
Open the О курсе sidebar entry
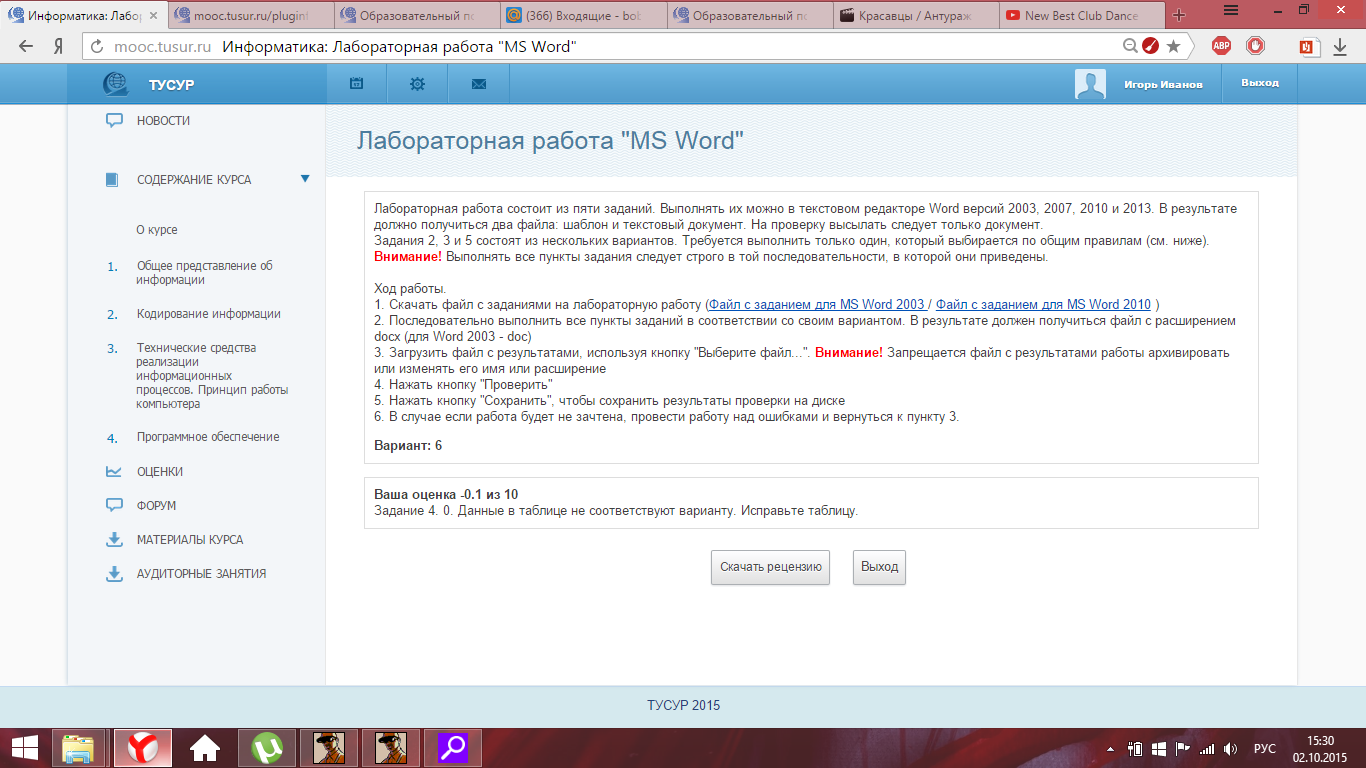pyautogui.click(x=157, y=230)
